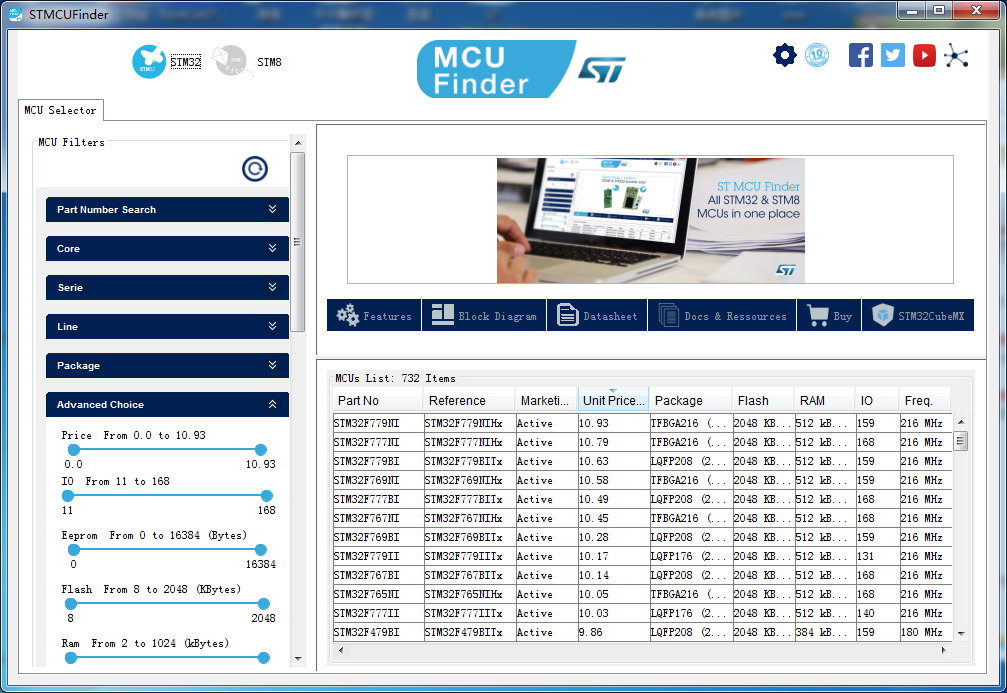The width and height of the screenshot is (1007, 693).
Task: Select the STM32F777II part row
Action: coord(642,613)
